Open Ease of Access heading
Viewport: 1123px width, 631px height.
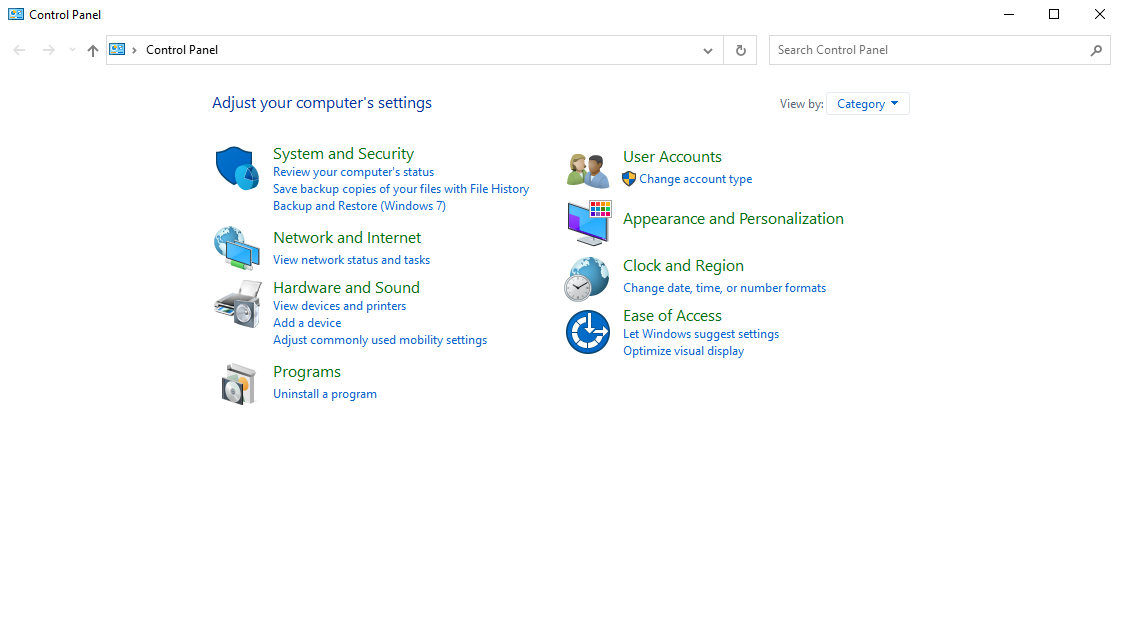672,315
